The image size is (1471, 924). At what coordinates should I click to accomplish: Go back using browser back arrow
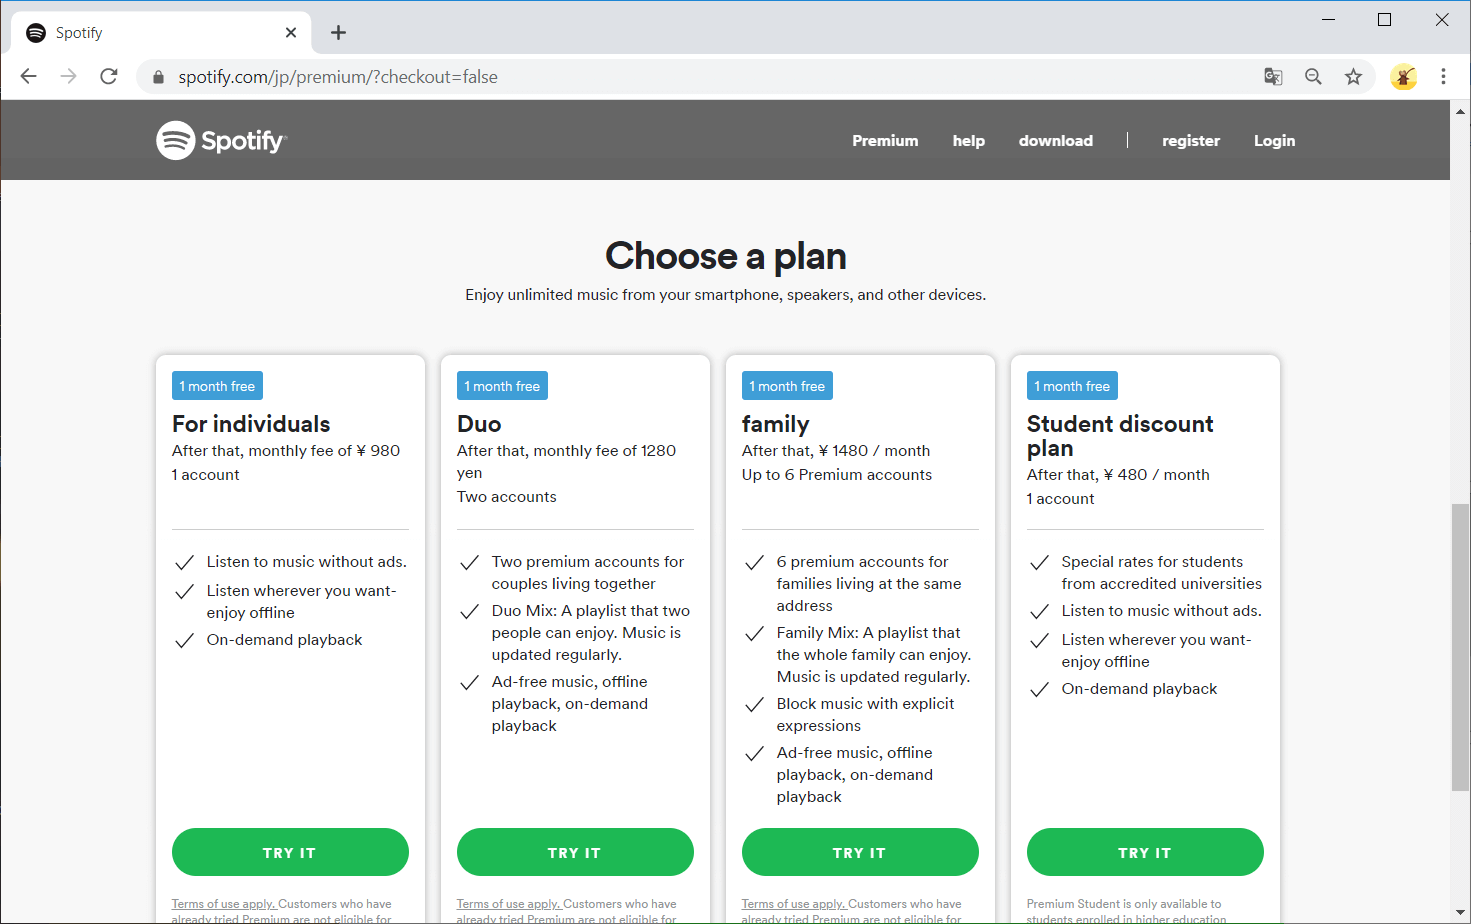29,77
